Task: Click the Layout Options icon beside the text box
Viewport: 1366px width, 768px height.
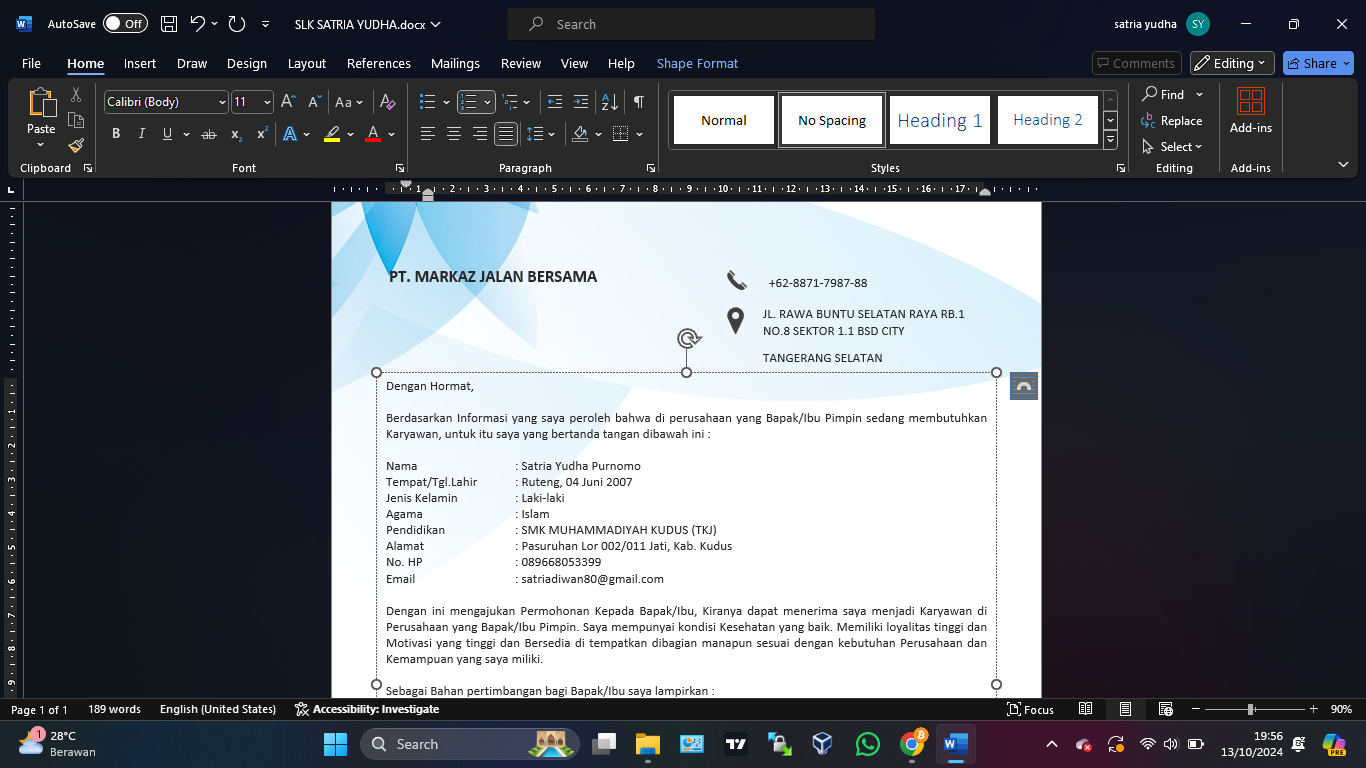Action: (x=1024, y=386)
